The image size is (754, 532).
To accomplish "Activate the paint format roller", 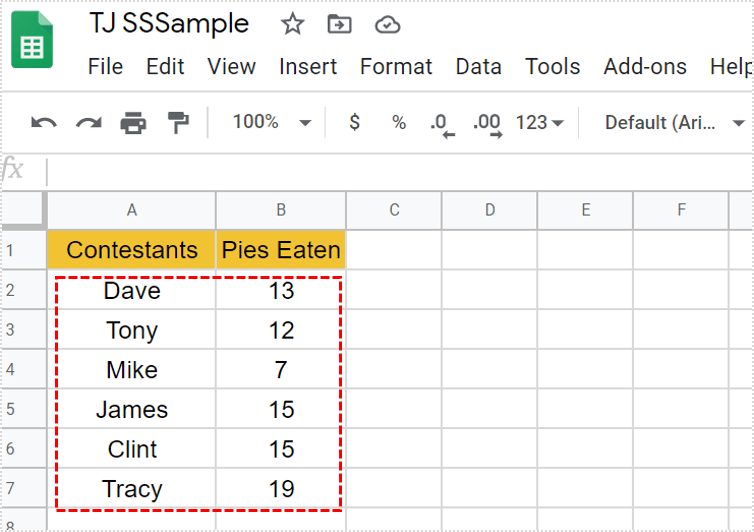I will tap(178, 123).
